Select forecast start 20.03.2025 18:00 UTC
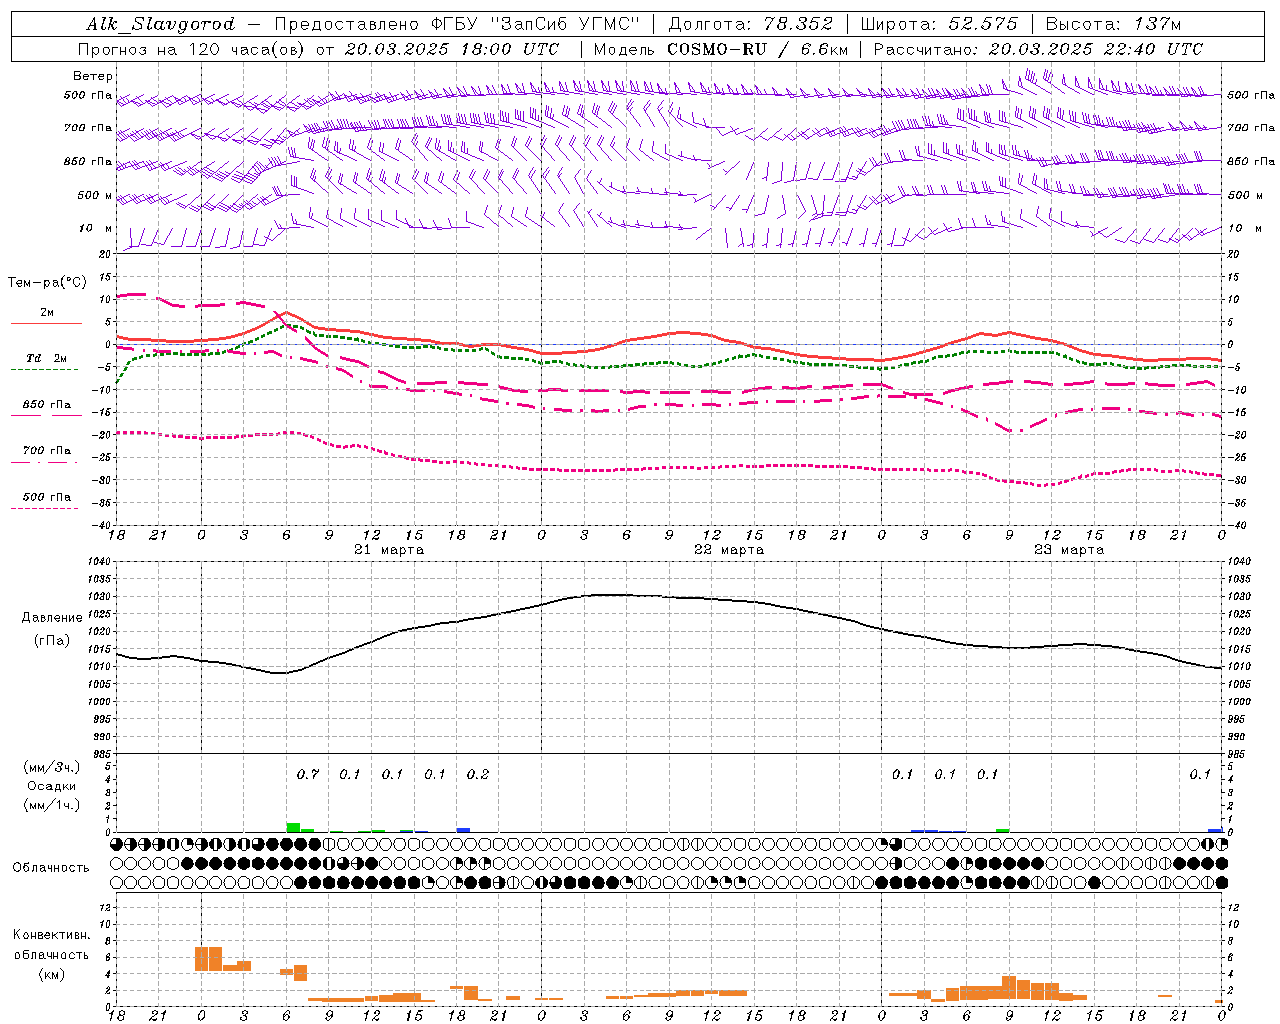The image size is (1280, 1024). pos(452,49)
